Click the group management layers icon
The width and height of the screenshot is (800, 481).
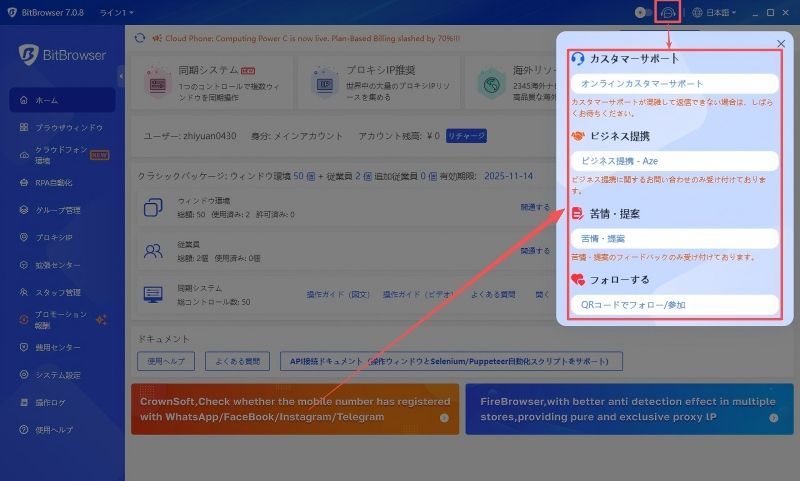pos(23,210)
